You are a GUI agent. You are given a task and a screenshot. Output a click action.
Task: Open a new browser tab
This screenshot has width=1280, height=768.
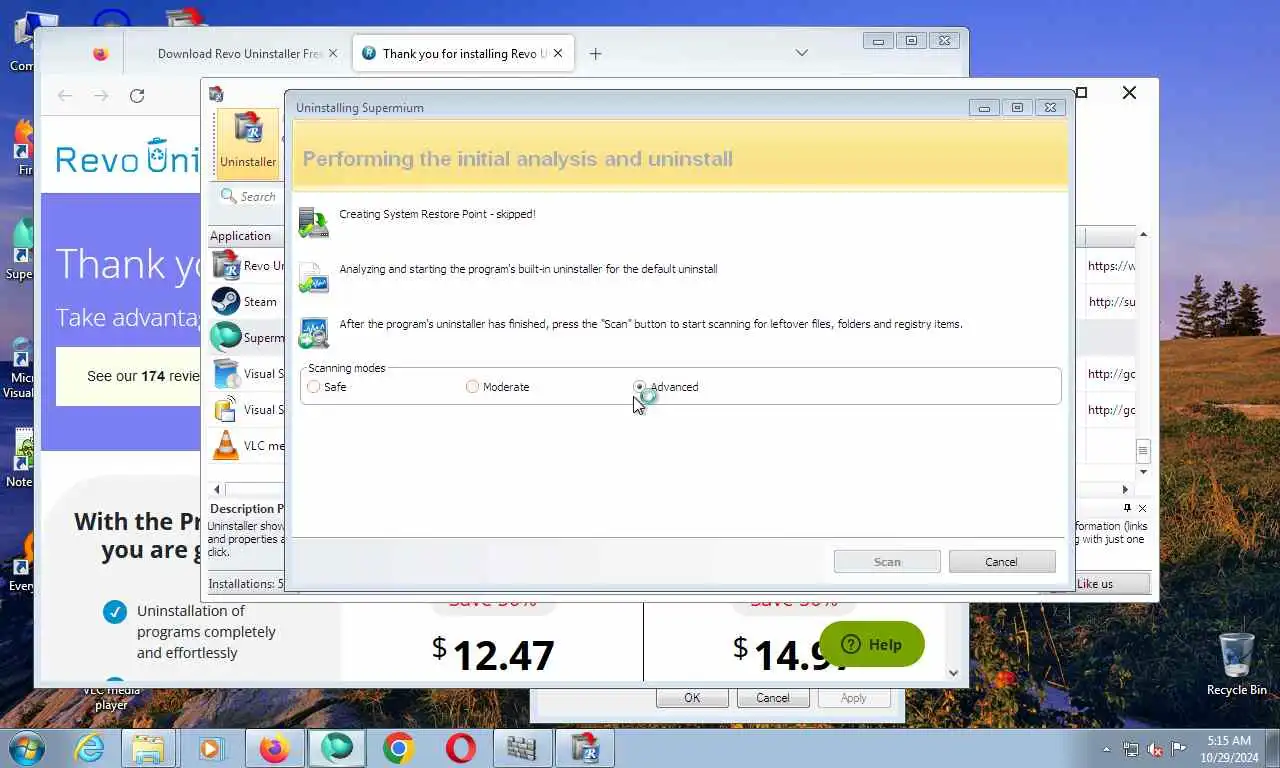point(595,54)
